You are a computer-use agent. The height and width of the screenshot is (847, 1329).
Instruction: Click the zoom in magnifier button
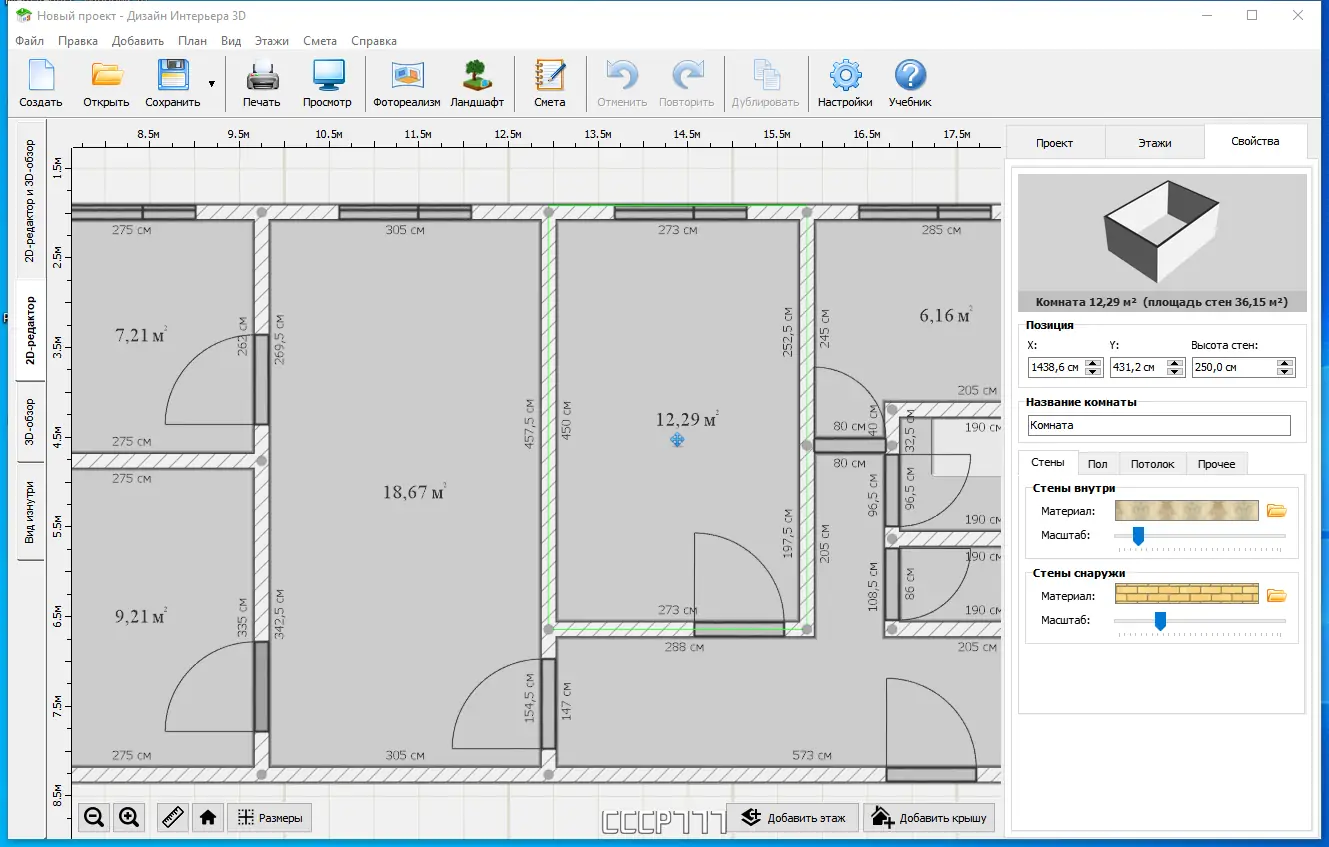click(129, 817)
